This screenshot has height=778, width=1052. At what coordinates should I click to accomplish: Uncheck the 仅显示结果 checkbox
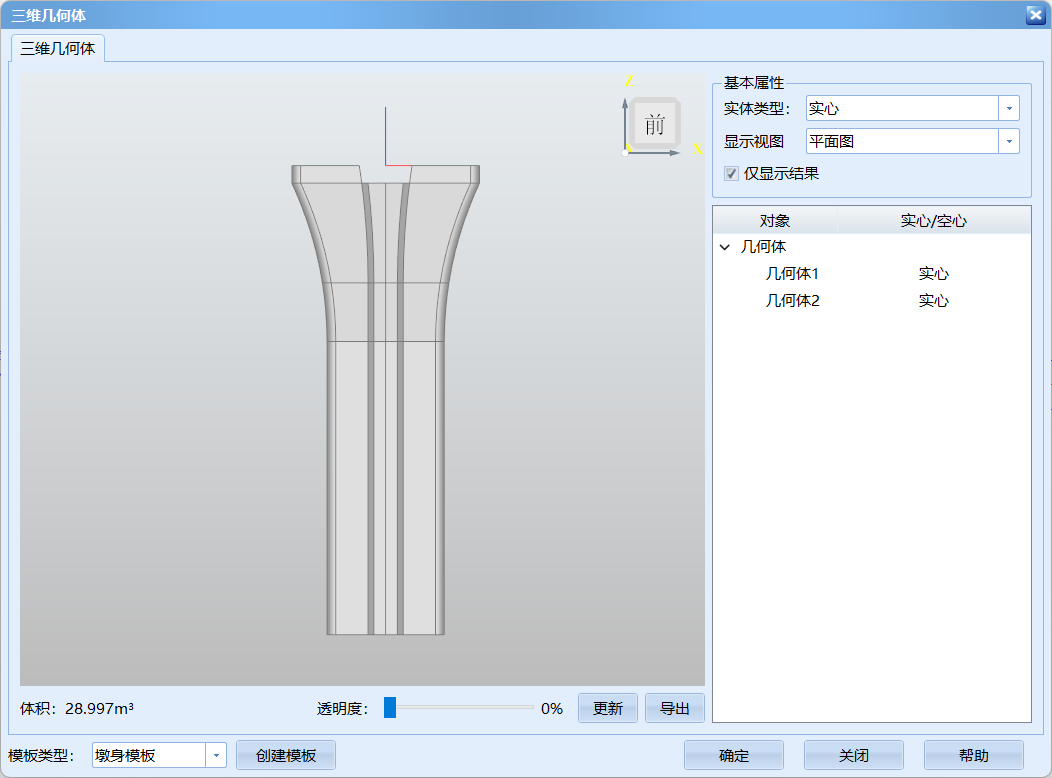click(x=731, y=173)
